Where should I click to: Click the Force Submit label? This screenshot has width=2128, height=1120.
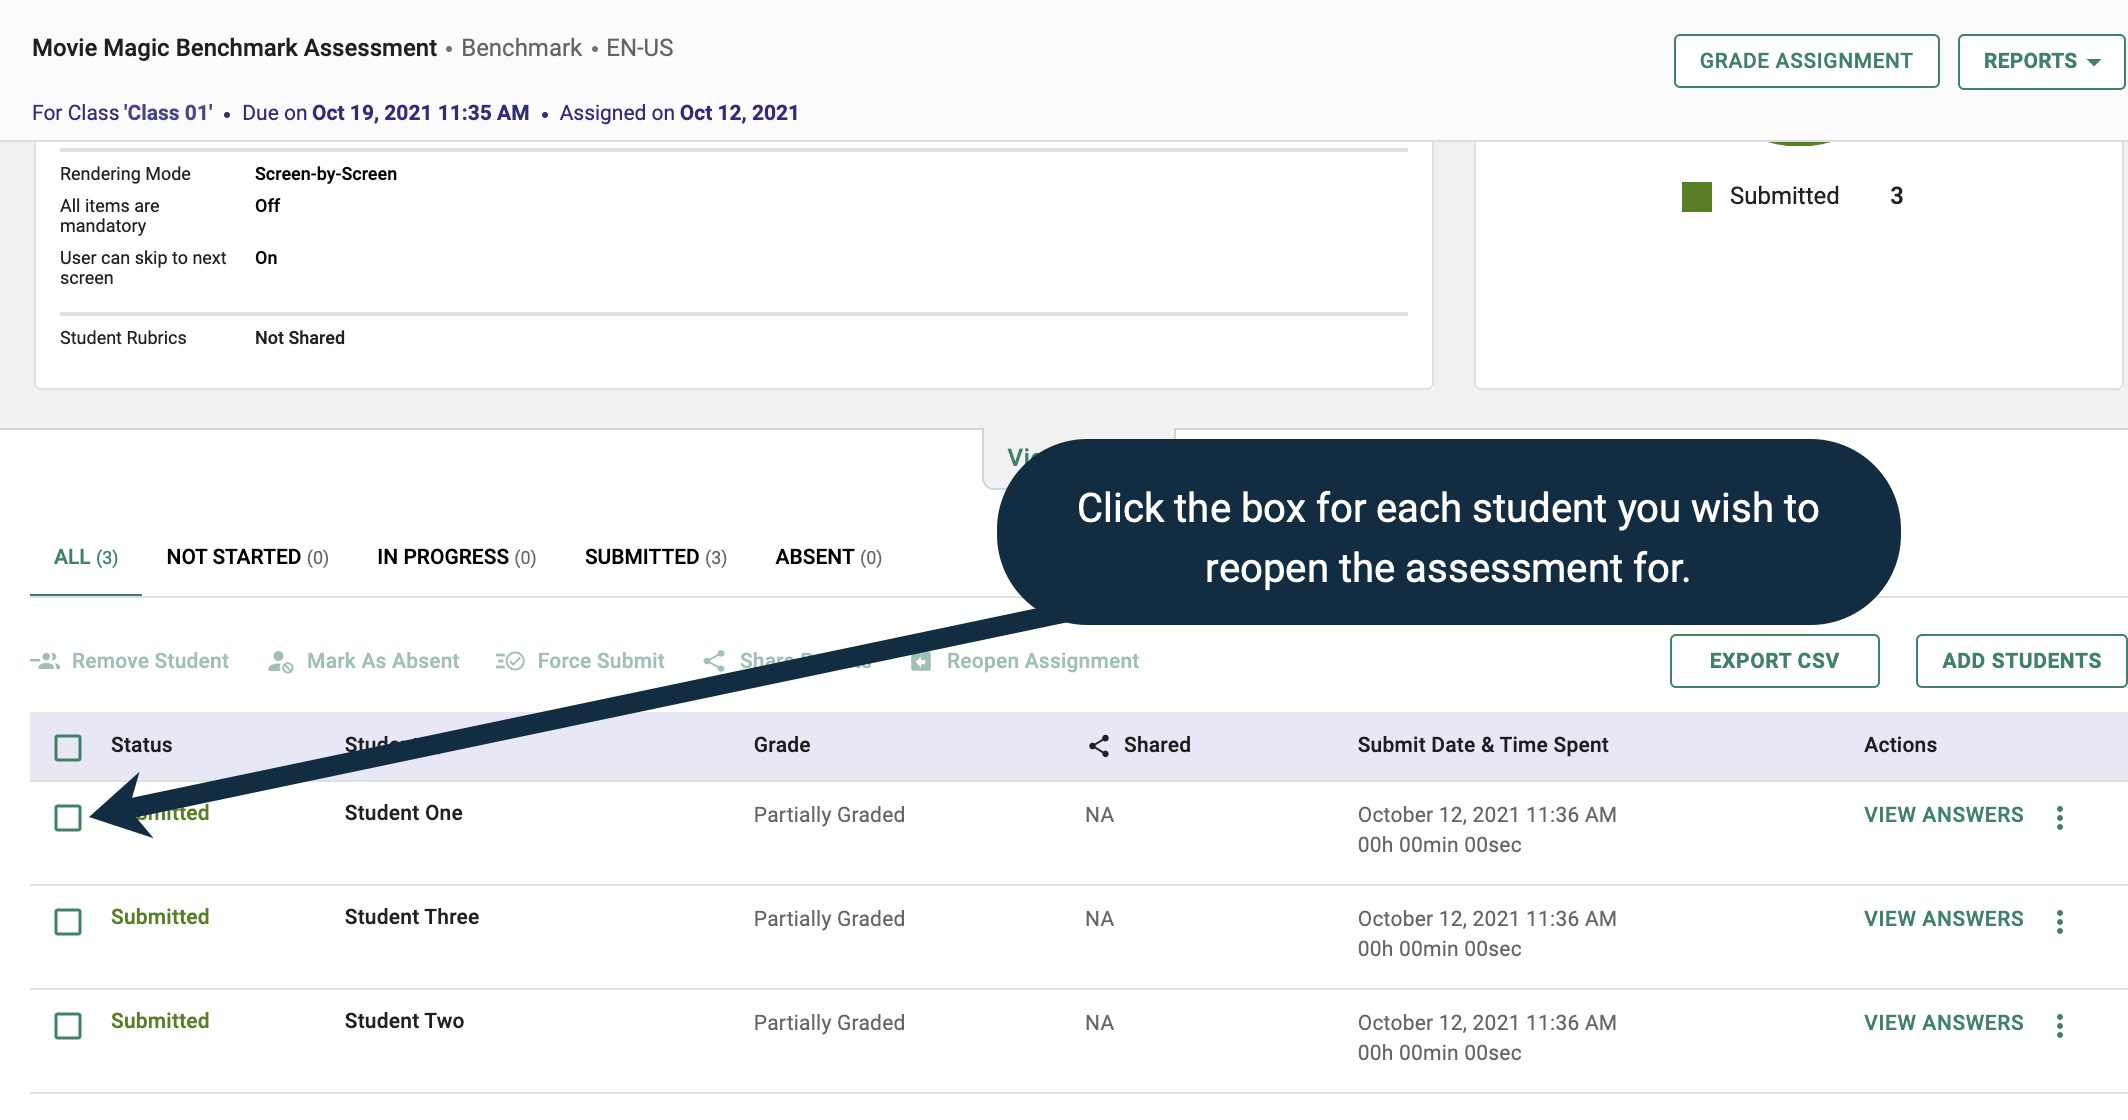pyautogui.click(x=601, y=661)
